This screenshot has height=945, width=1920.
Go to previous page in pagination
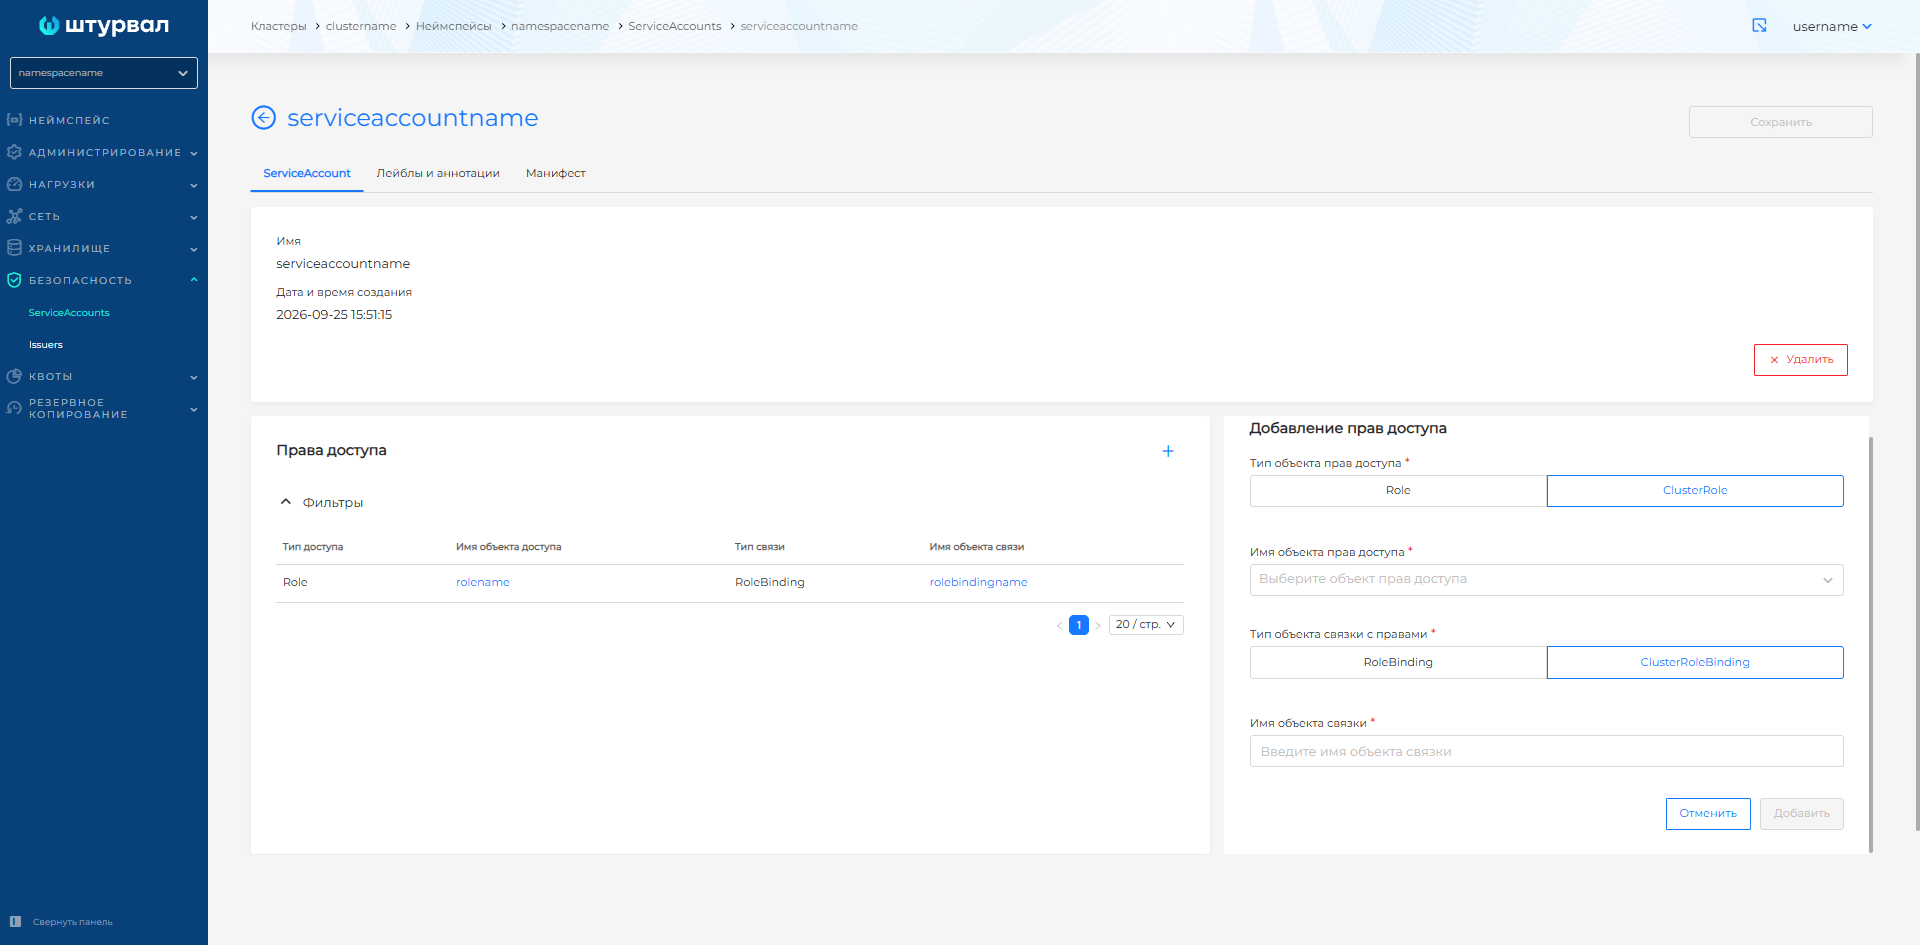click(x=1059, y=625)
